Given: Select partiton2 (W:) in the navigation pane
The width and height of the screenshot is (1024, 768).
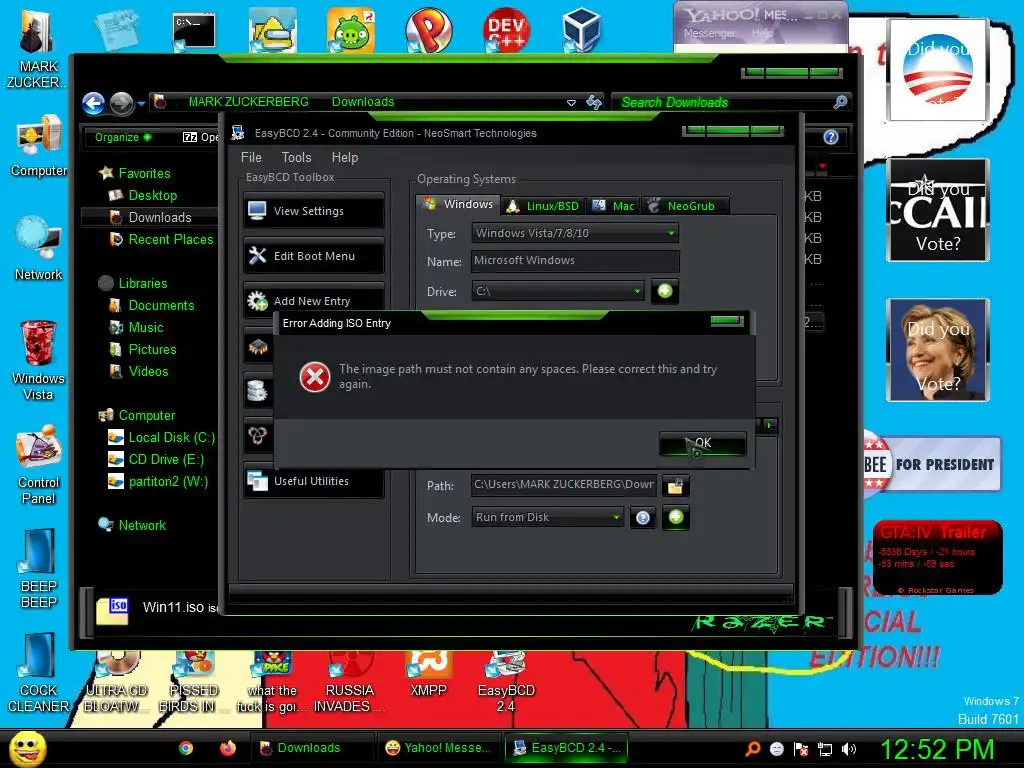Looking at the screenshot, I should pos(168,482).
